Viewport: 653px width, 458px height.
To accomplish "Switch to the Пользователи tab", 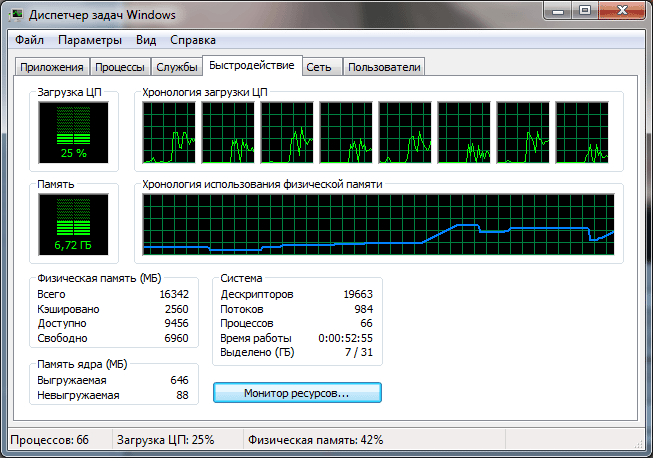I will point(384,67).
